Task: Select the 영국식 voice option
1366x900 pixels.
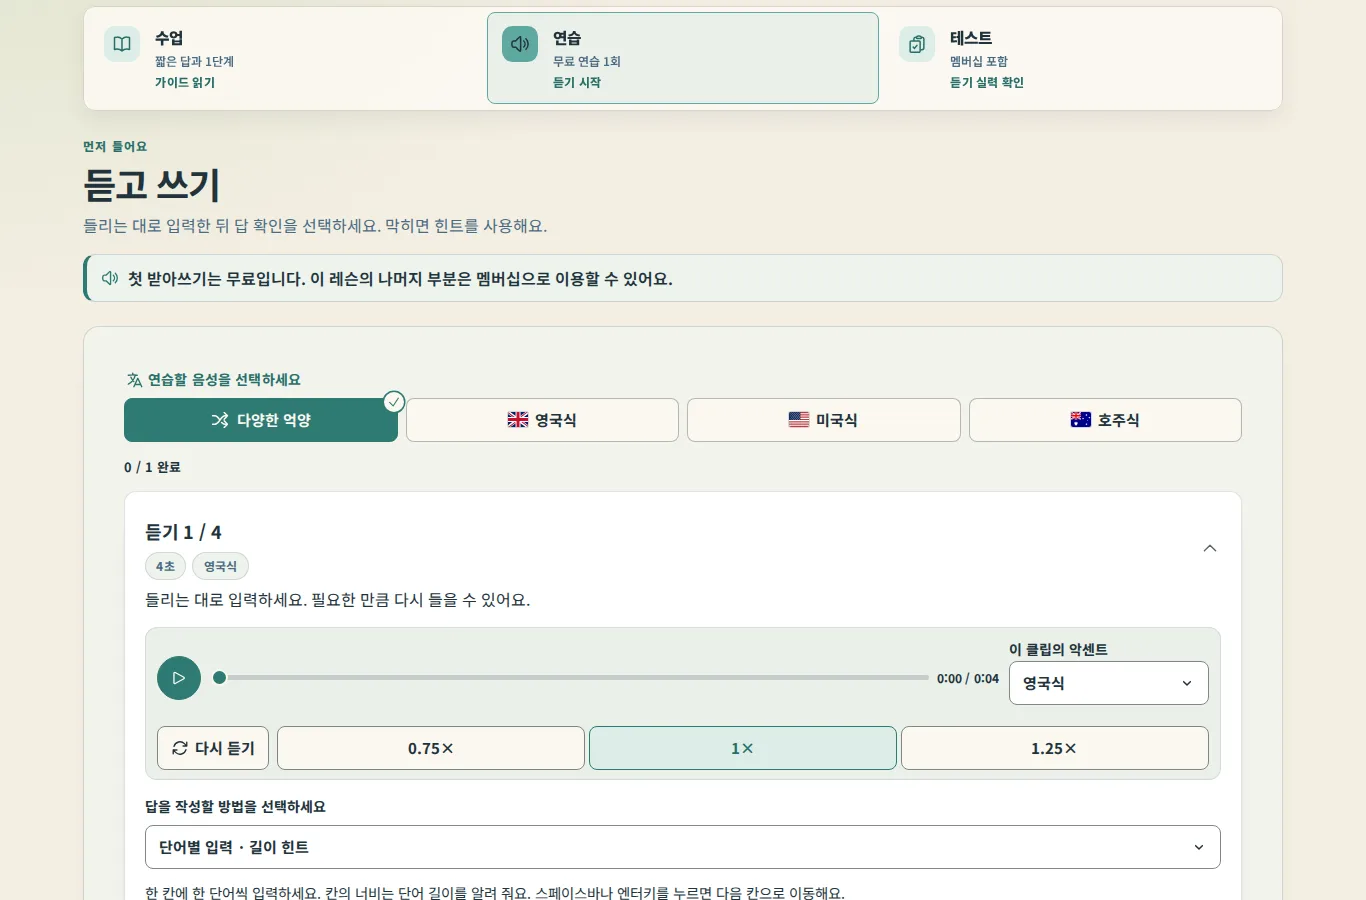Action: coord(542,420)
